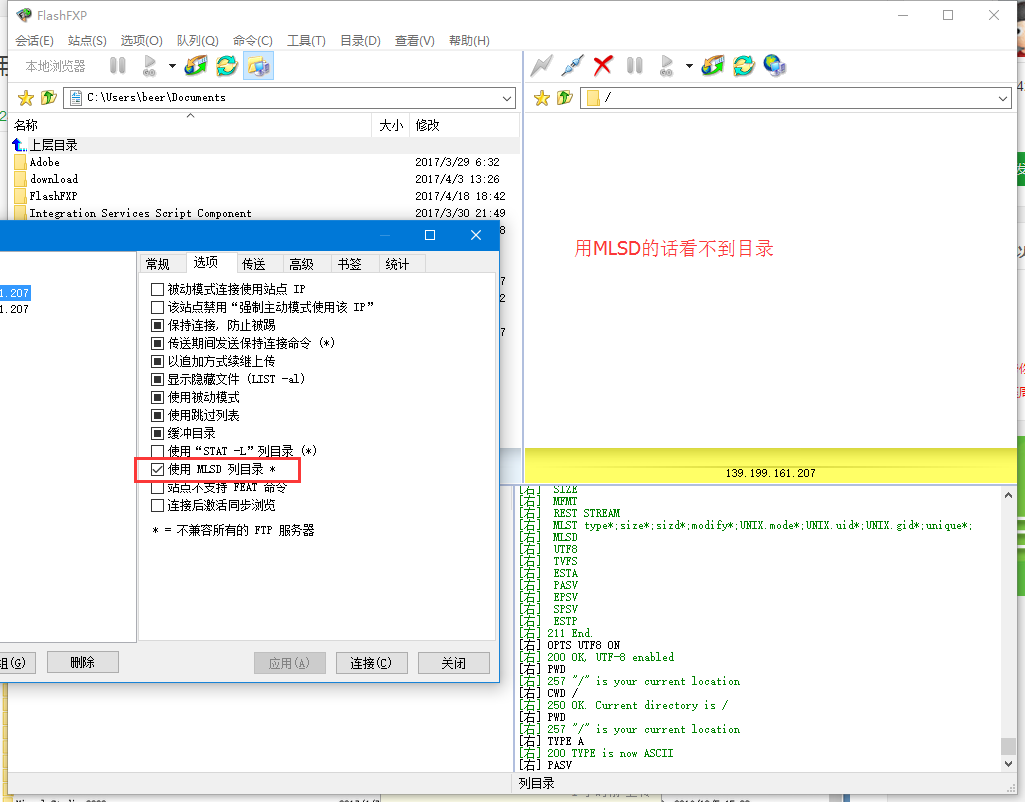Enable 被动模式连接使用站点 IP checkbox
Image resolution: width=1025 pixels, height=802 pixels.
[158, 289]
